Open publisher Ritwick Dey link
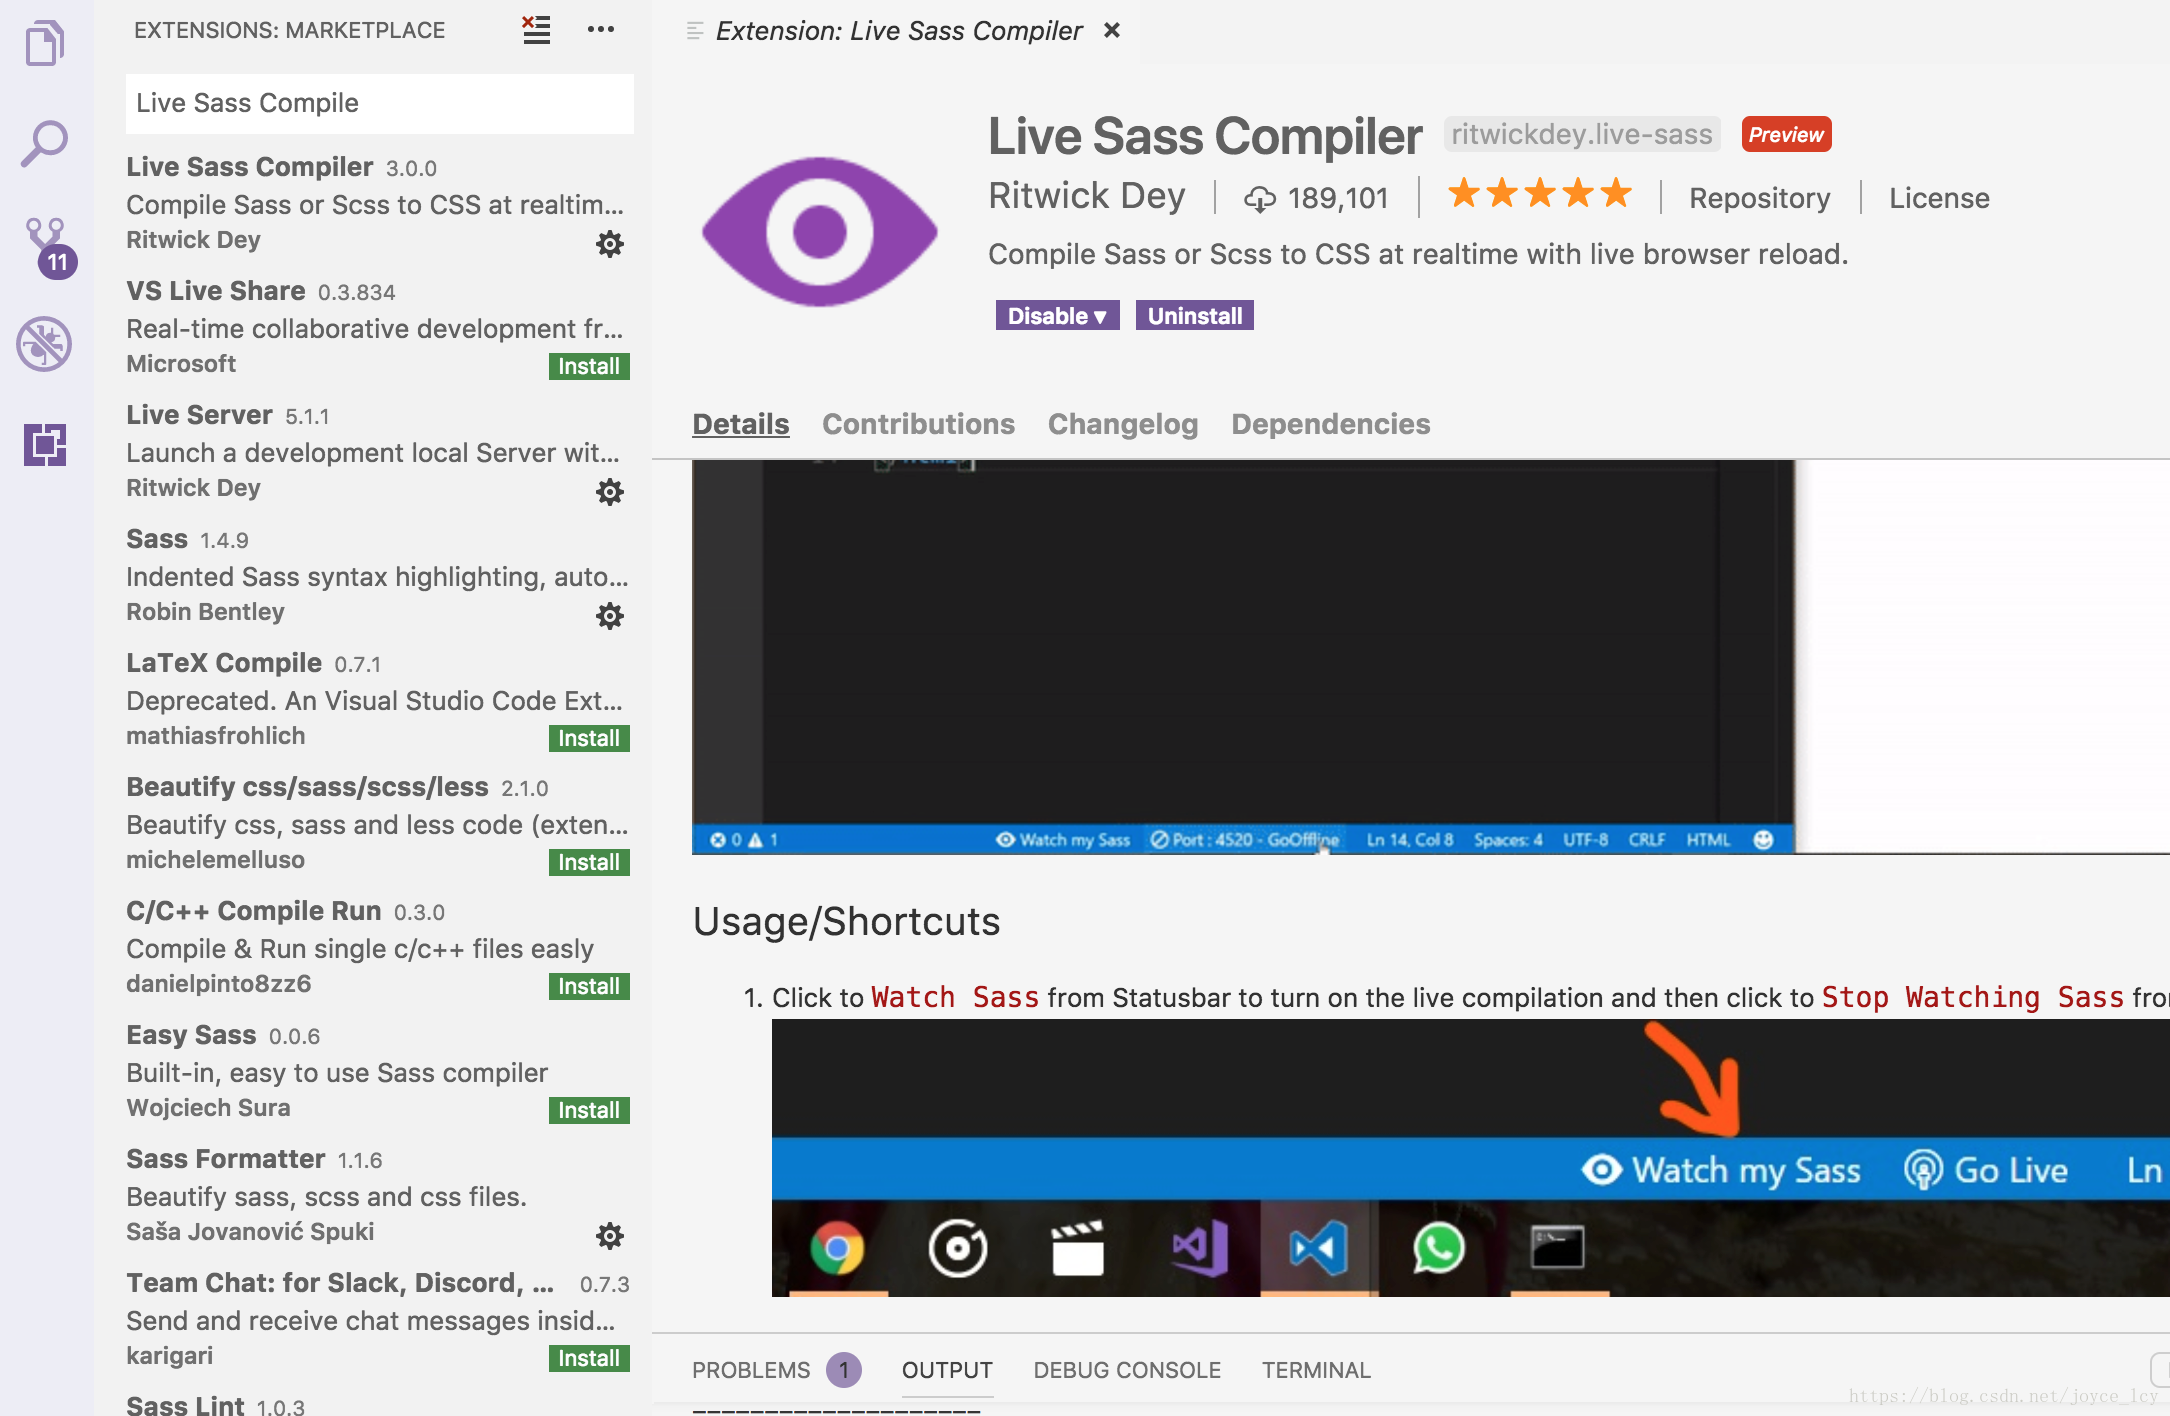The height and width of the screenshot is (1416, 2170). pos(1087,196)
